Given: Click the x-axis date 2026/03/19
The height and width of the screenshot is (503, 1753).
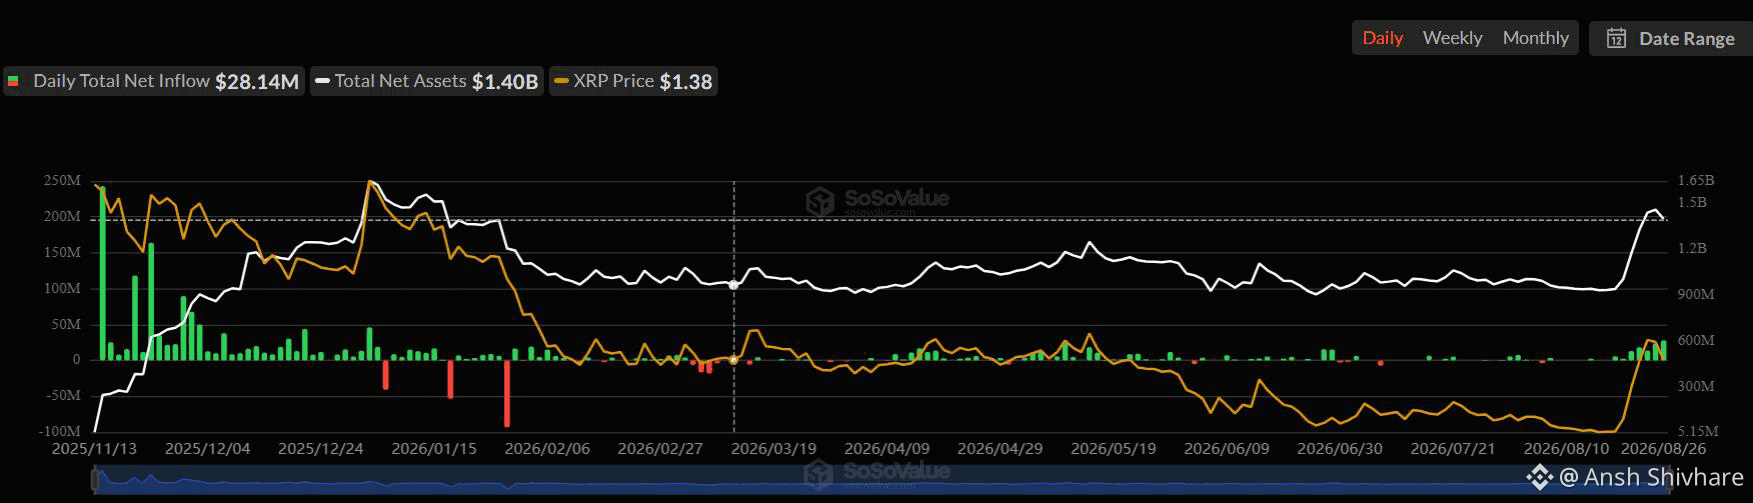Looking at the screenshot, I should [774, 449].
